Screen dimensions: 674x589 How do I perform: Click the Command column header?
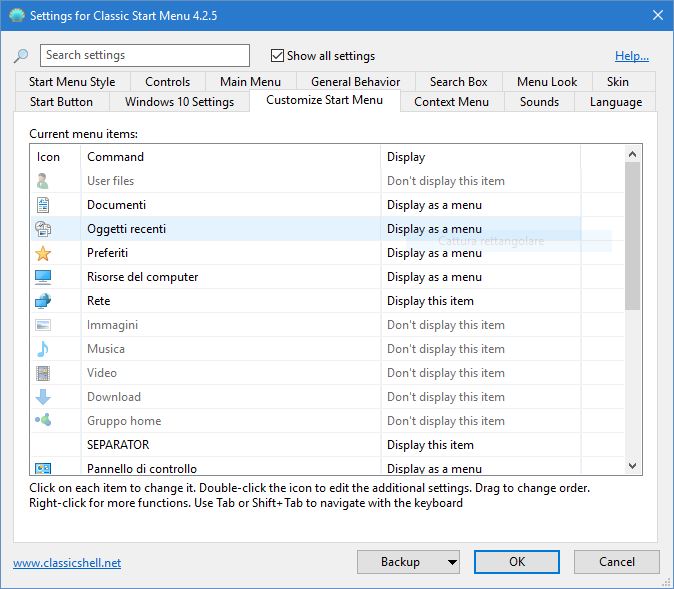pyautogui.click(x=230, y=157)
